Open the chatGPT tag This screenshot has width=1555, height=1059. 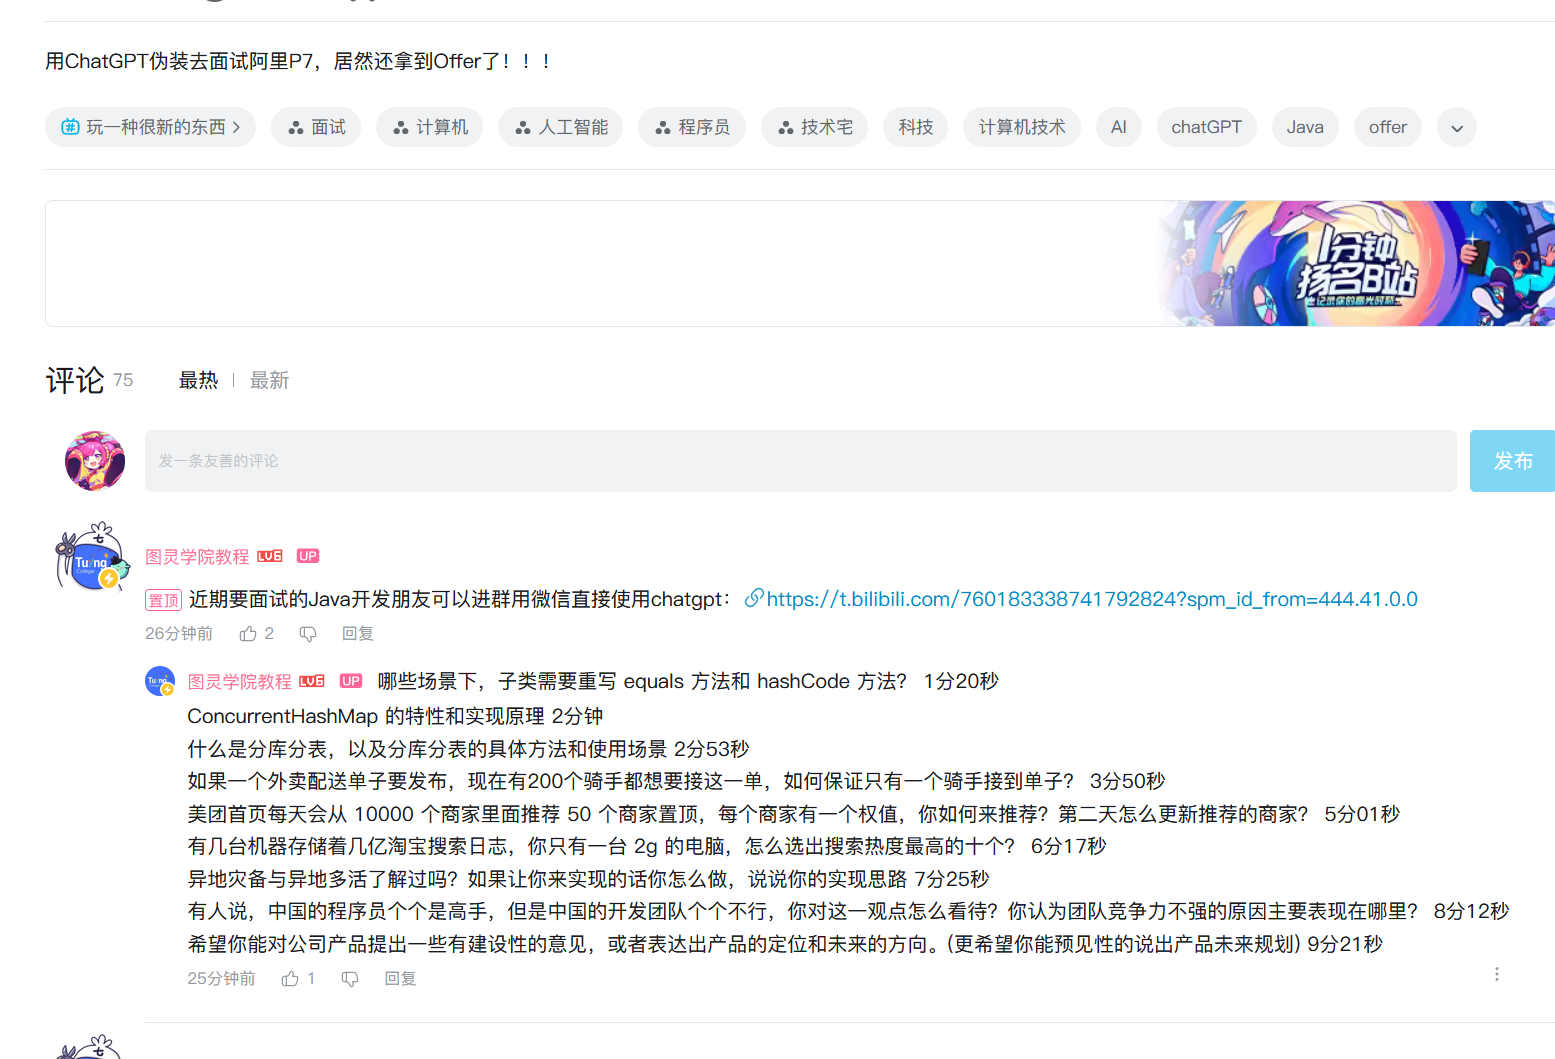tap(1206, 127)
